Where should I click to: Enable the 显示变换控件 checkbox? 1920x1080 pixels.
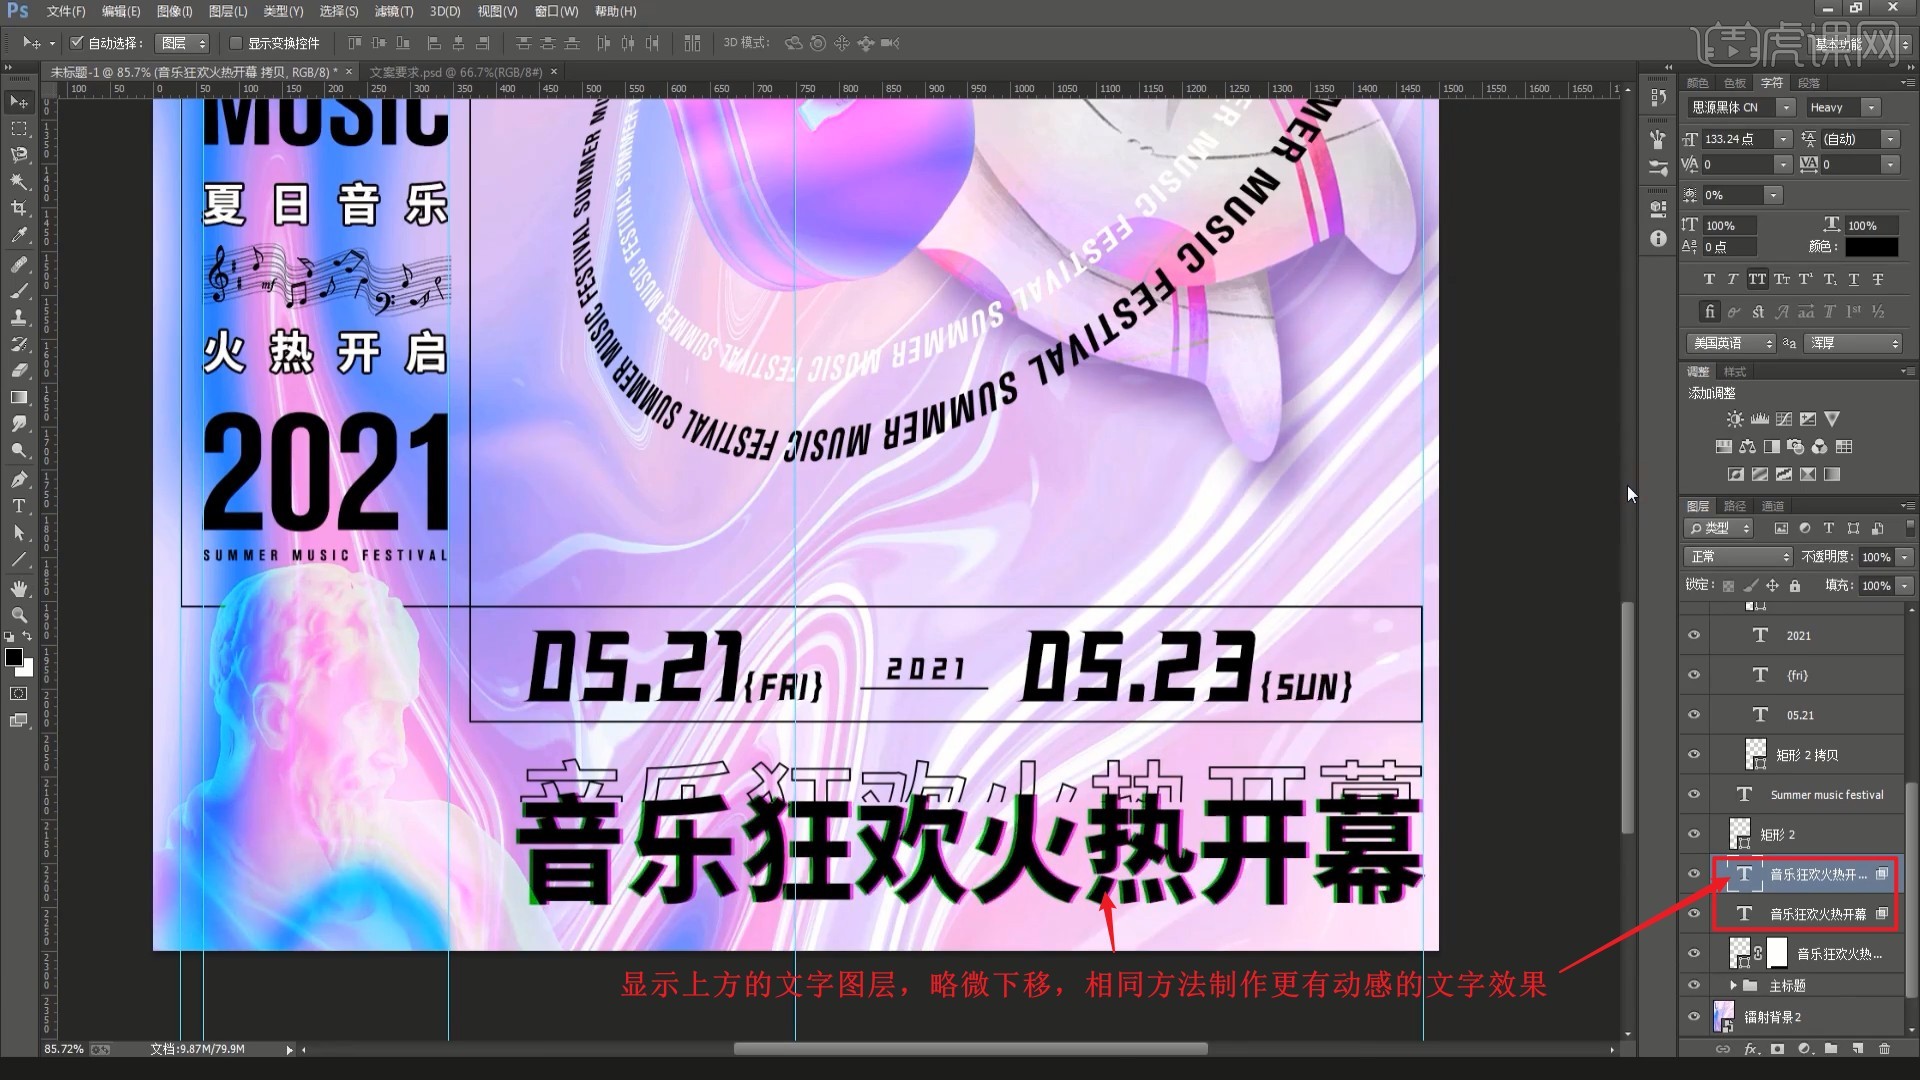pos(236,43)
